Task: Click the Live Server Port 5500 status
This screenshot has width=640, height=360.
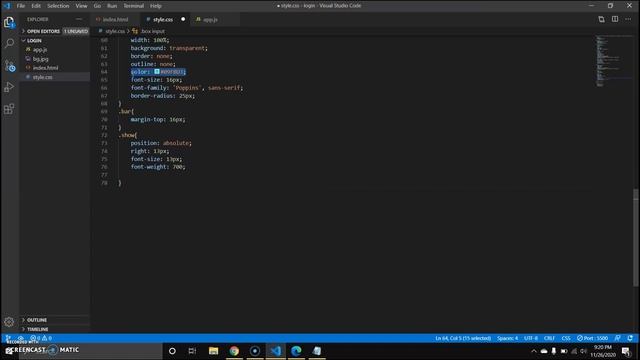Action: tap(592, 338)
